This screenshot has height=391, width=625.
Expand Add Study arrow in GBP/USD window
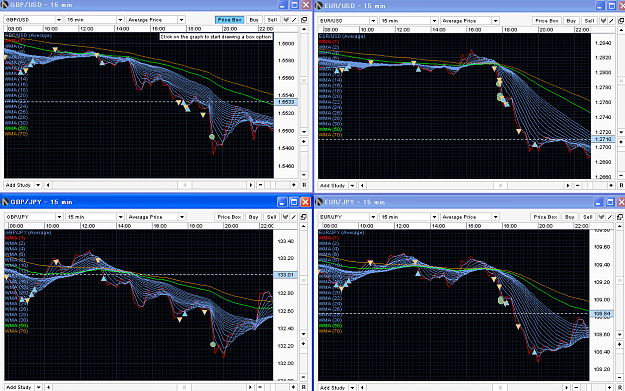click(38, 185)
